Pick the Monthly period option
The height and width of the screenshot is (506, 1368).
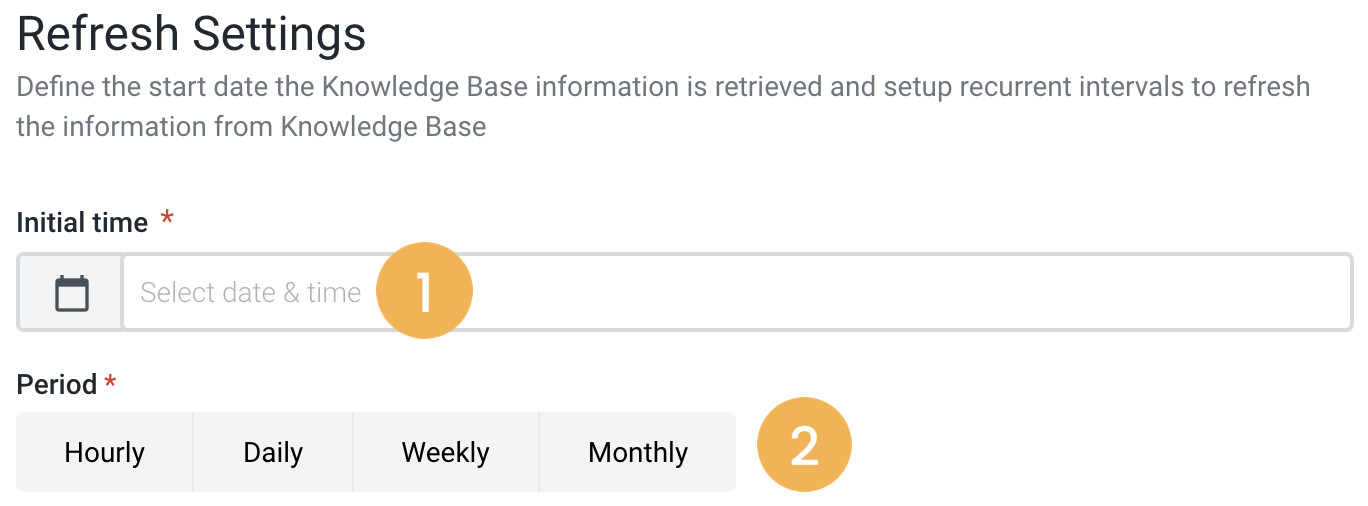638,453
